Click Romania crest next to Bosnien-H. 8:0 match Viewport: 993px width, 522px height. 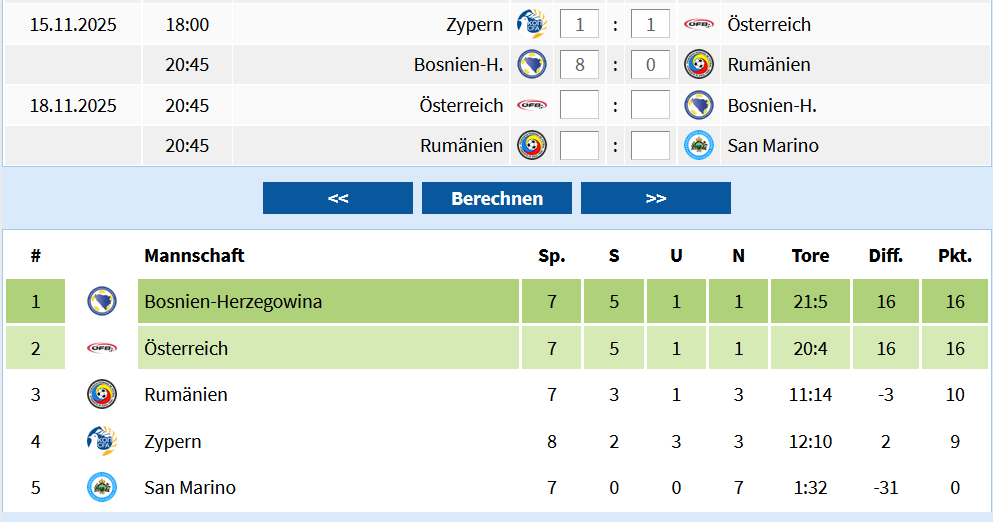pos(699,65)
